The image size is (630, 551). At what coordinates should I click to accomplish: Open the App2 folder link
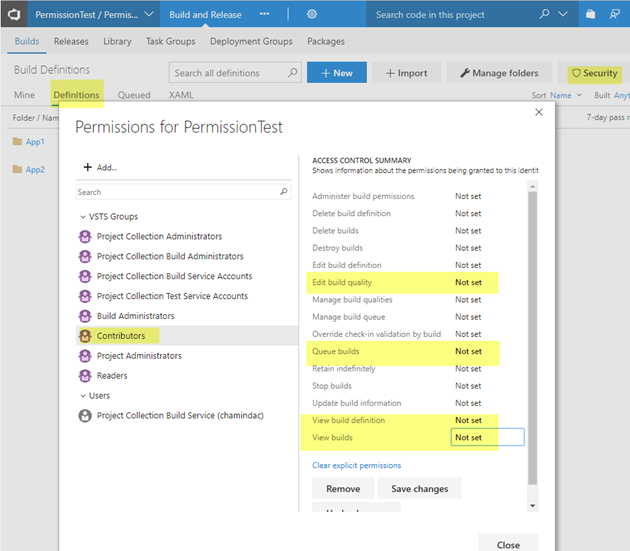tap(35, 169)
